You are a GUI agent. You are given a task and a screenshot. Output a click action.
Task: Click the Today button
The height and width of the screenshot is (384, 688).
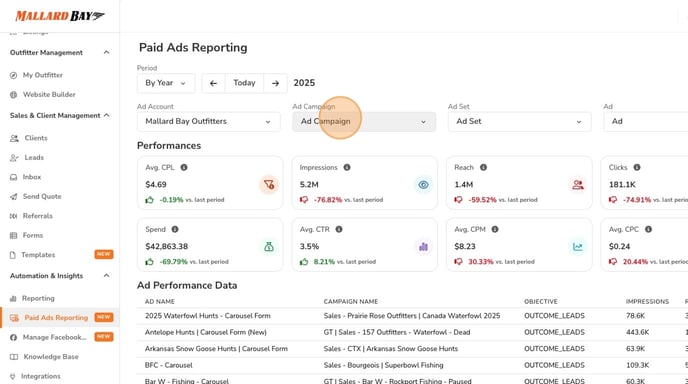(244, 83)
